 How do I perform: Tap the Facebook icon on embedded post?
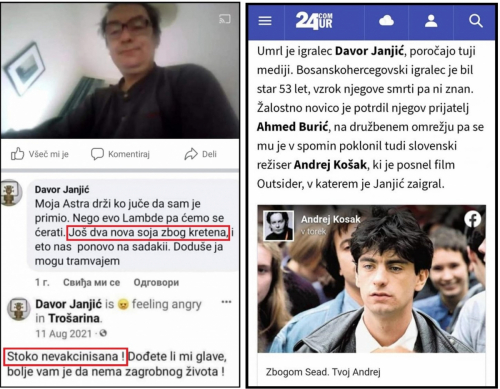[473, 219]
